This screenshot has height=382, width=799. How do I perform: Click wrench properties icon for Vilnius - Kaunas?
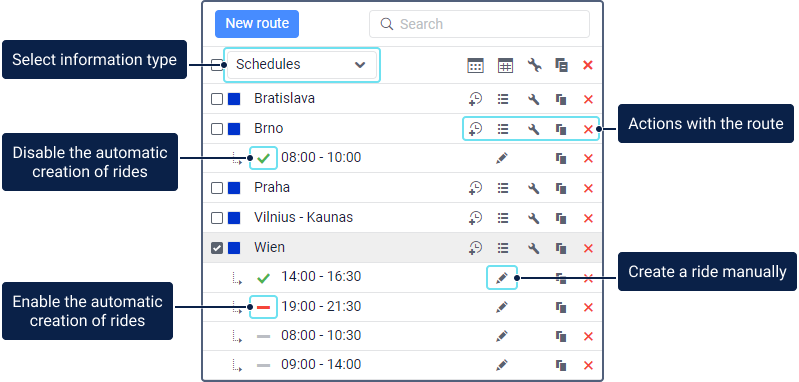[x=534, y=219]
